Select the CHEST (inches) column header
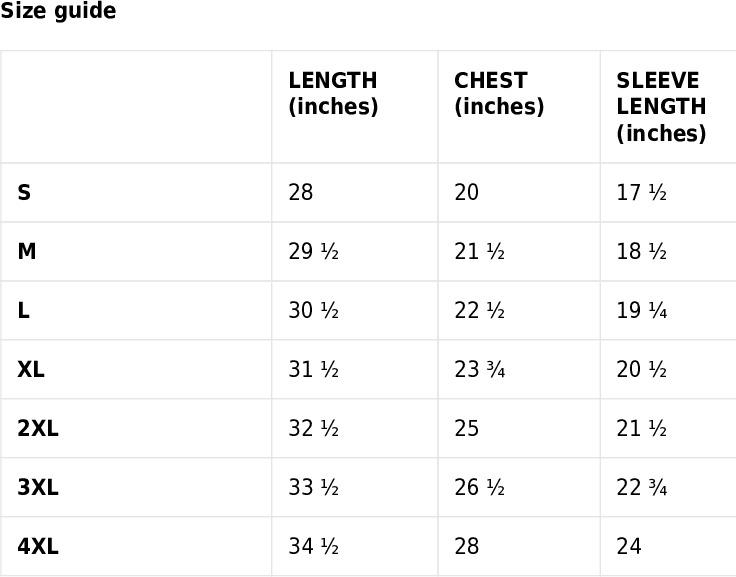736x577 pixels. click(x=499, y=93)
